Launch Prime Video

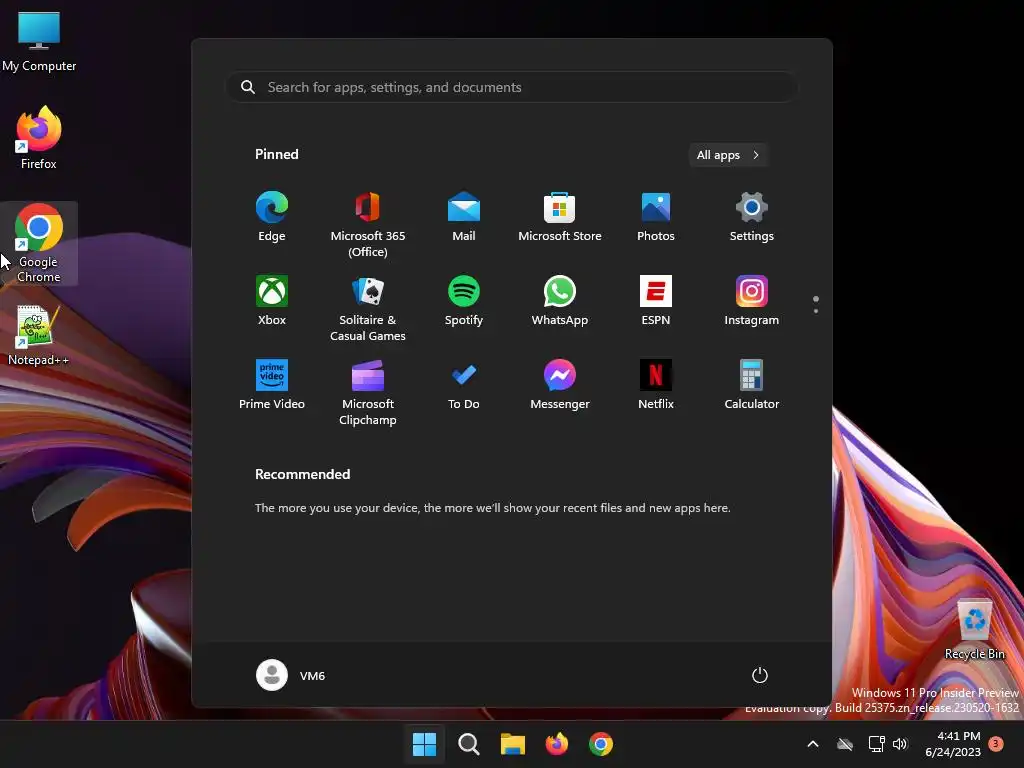coord(272,385)
